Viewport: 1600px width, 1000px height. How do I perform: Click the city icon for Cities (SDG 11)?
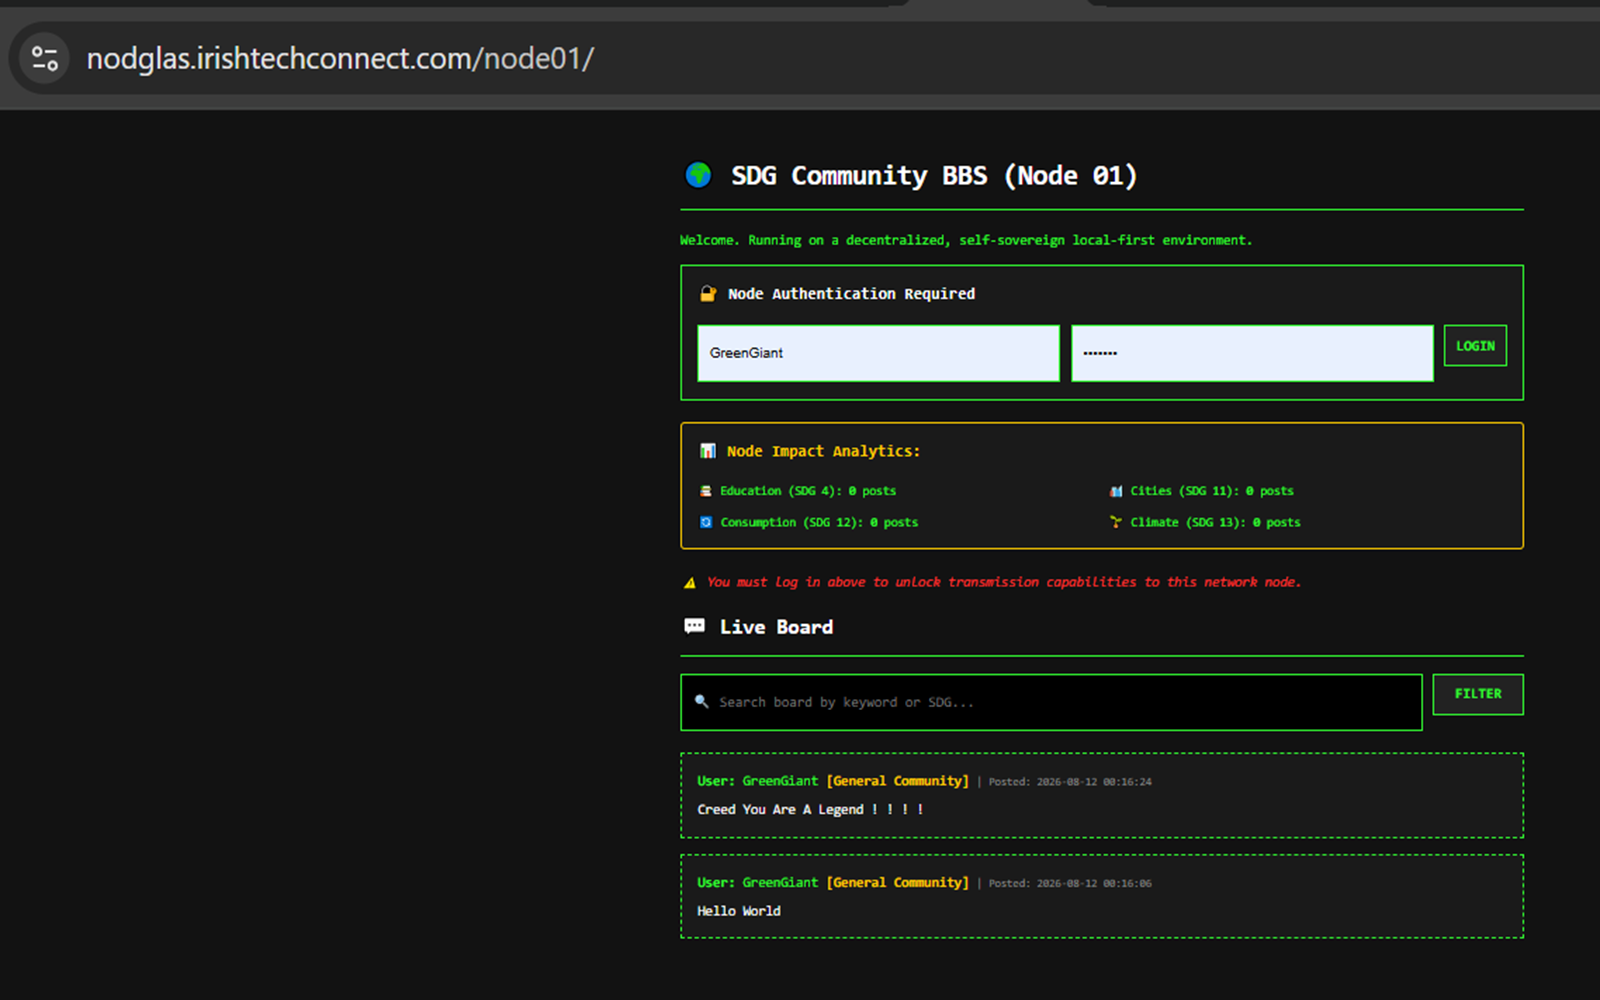[x=1116, y=491]
